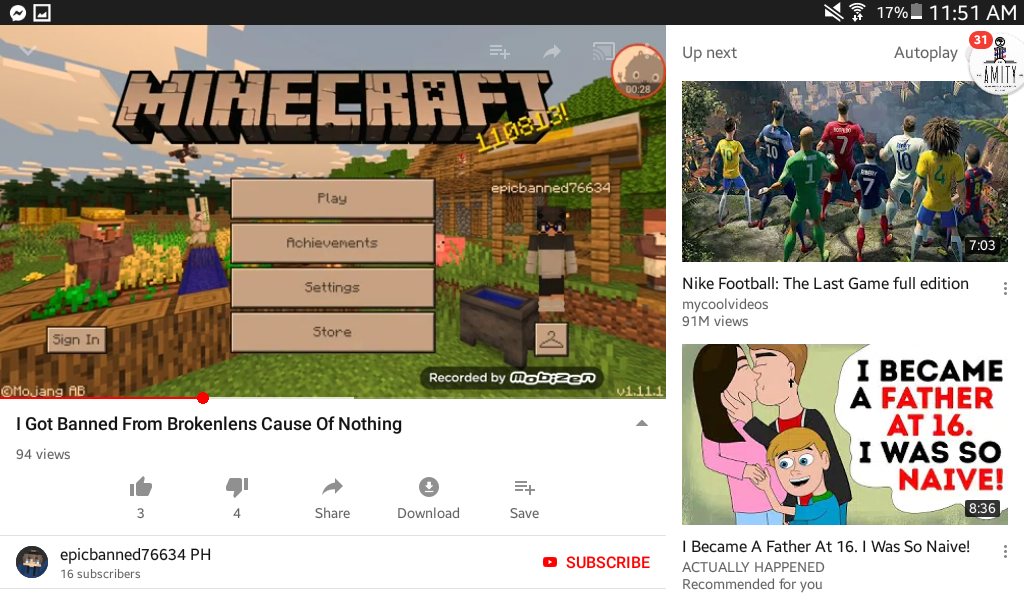Viewport: 1024px width, 600px height.
Task: Tap the share arrow on player overlay
Action: click(552, 51)
